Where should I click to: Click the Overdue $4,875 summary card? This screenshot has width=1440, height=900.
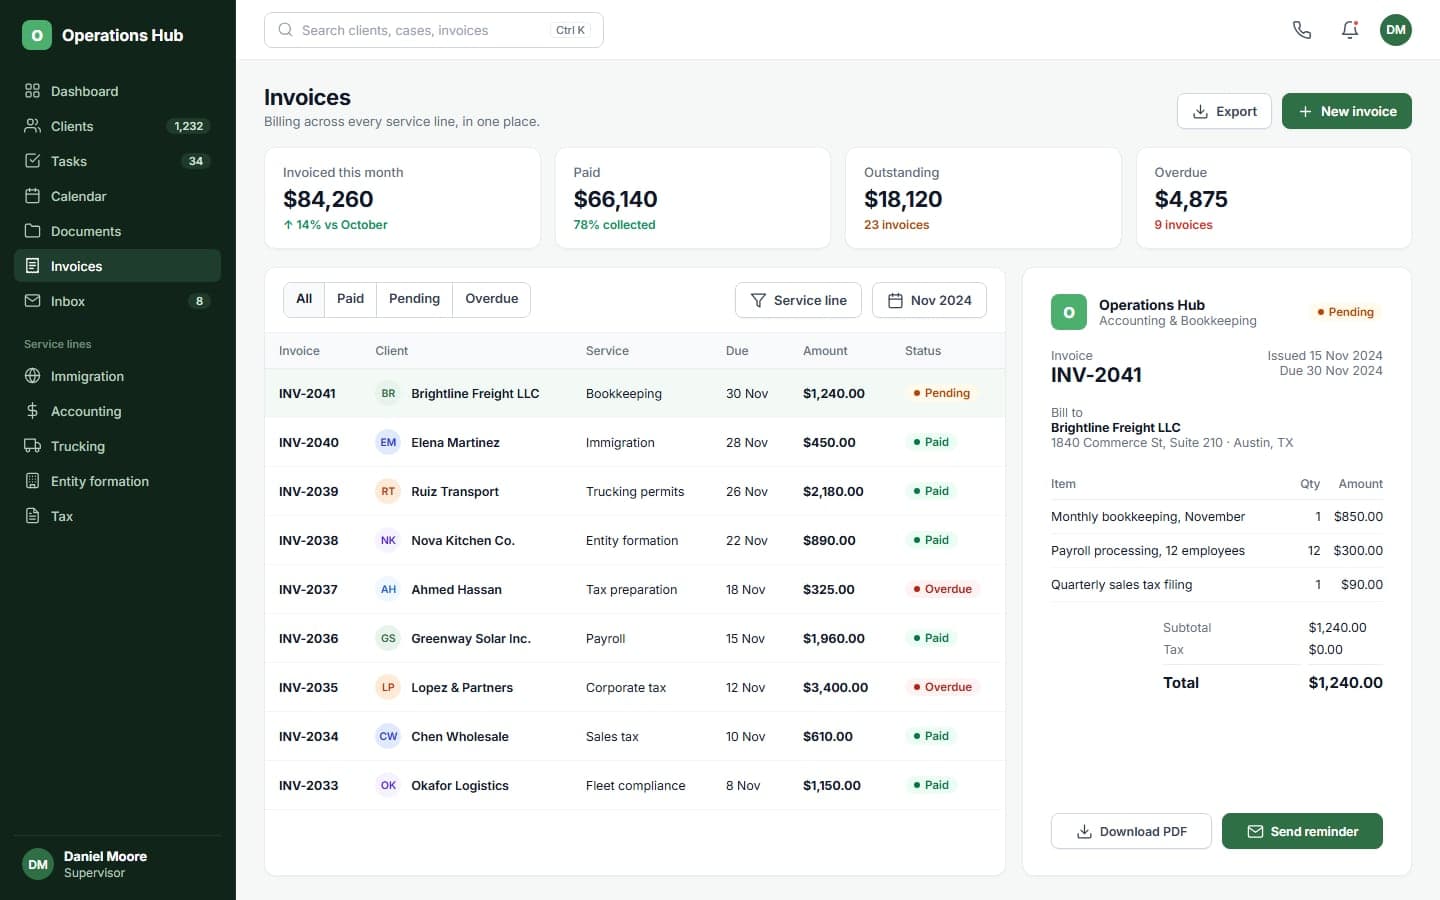[x=1274, y=198]
